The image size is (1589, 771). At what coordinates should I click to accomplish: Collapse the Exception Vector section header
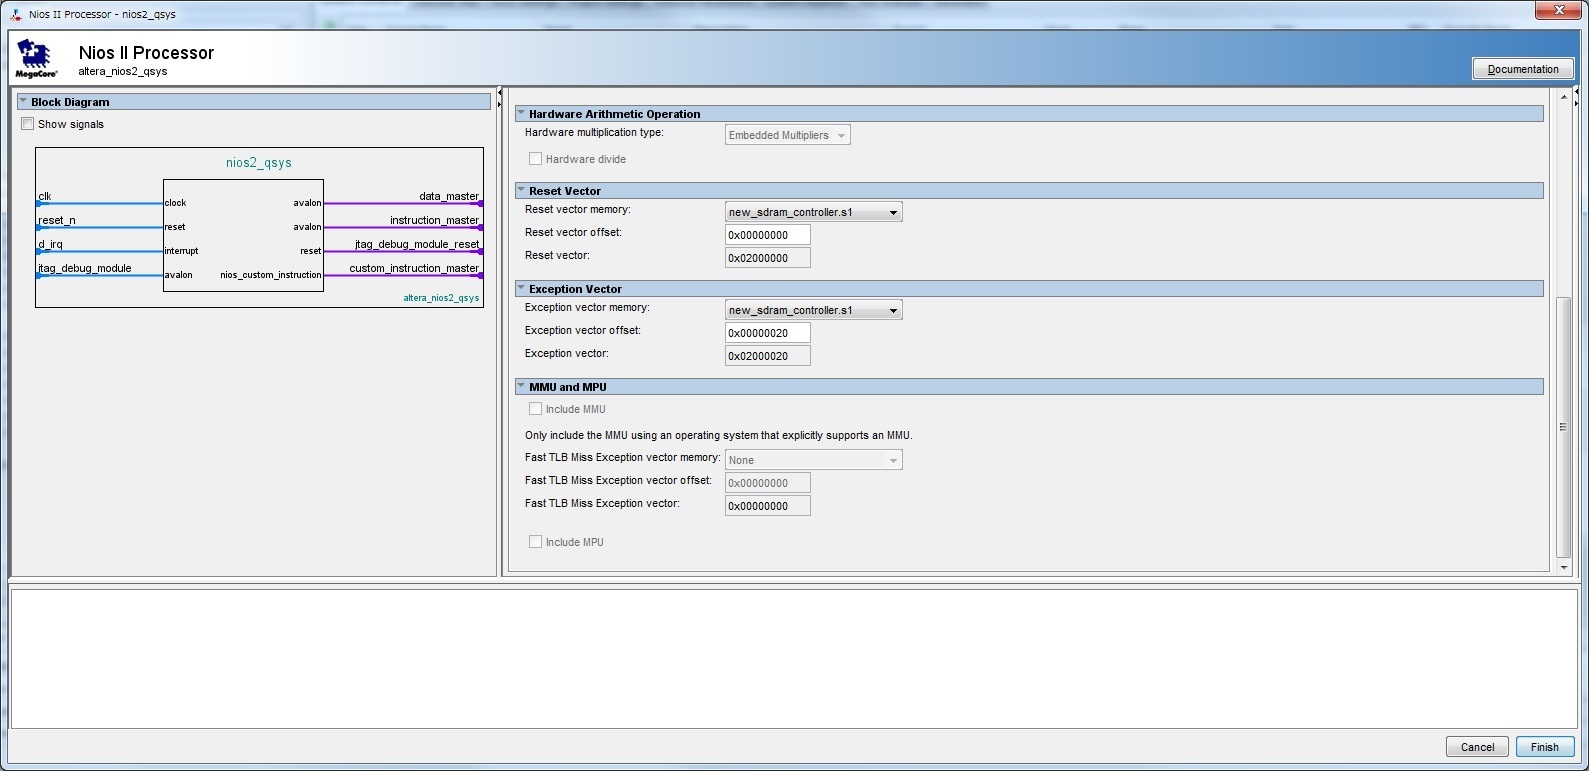(521, 289)
